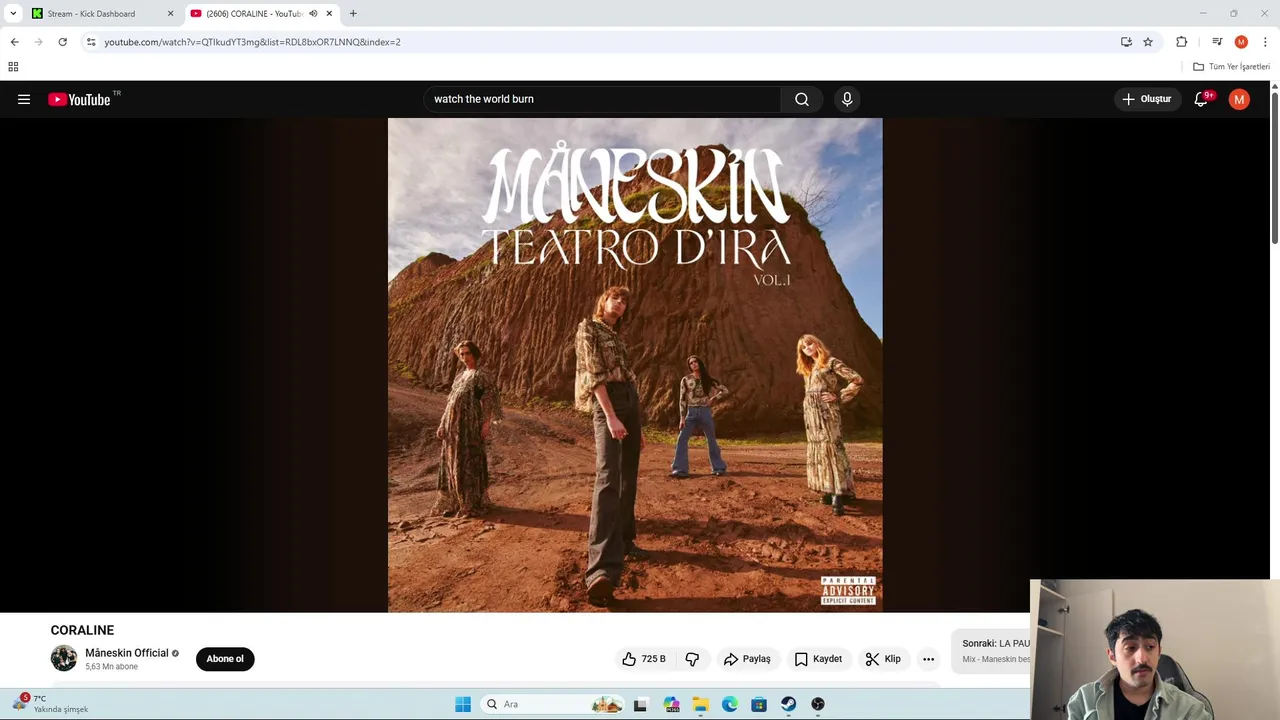Open Måneskin Official channel name link
Screen dimensions: 1280x720
click(x=127, y=653)
